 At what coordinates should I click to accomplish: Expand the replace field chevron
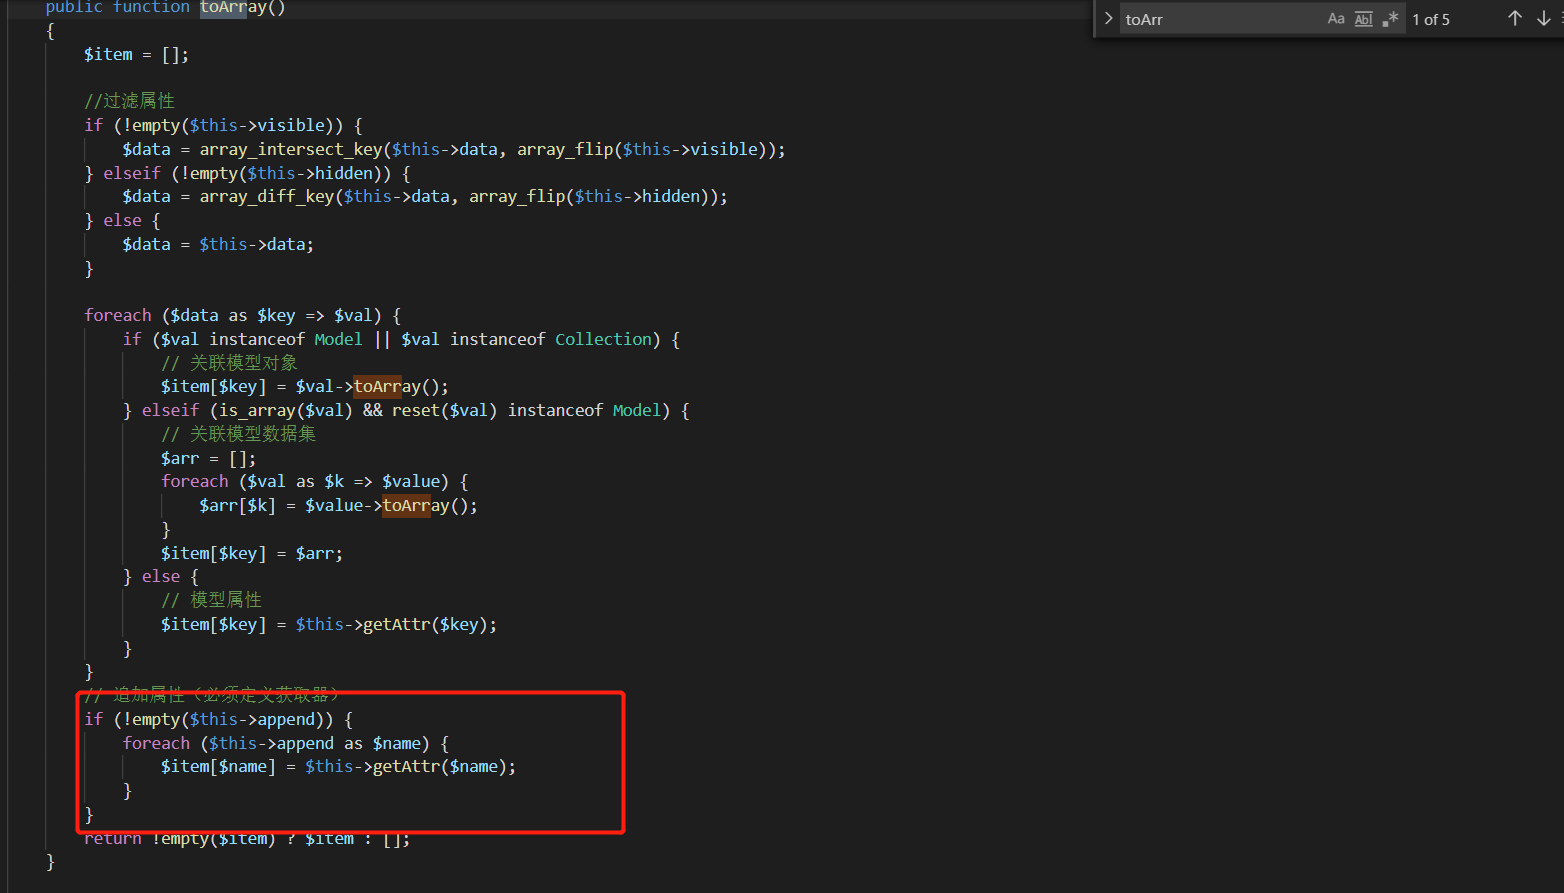pos(1108,19)
